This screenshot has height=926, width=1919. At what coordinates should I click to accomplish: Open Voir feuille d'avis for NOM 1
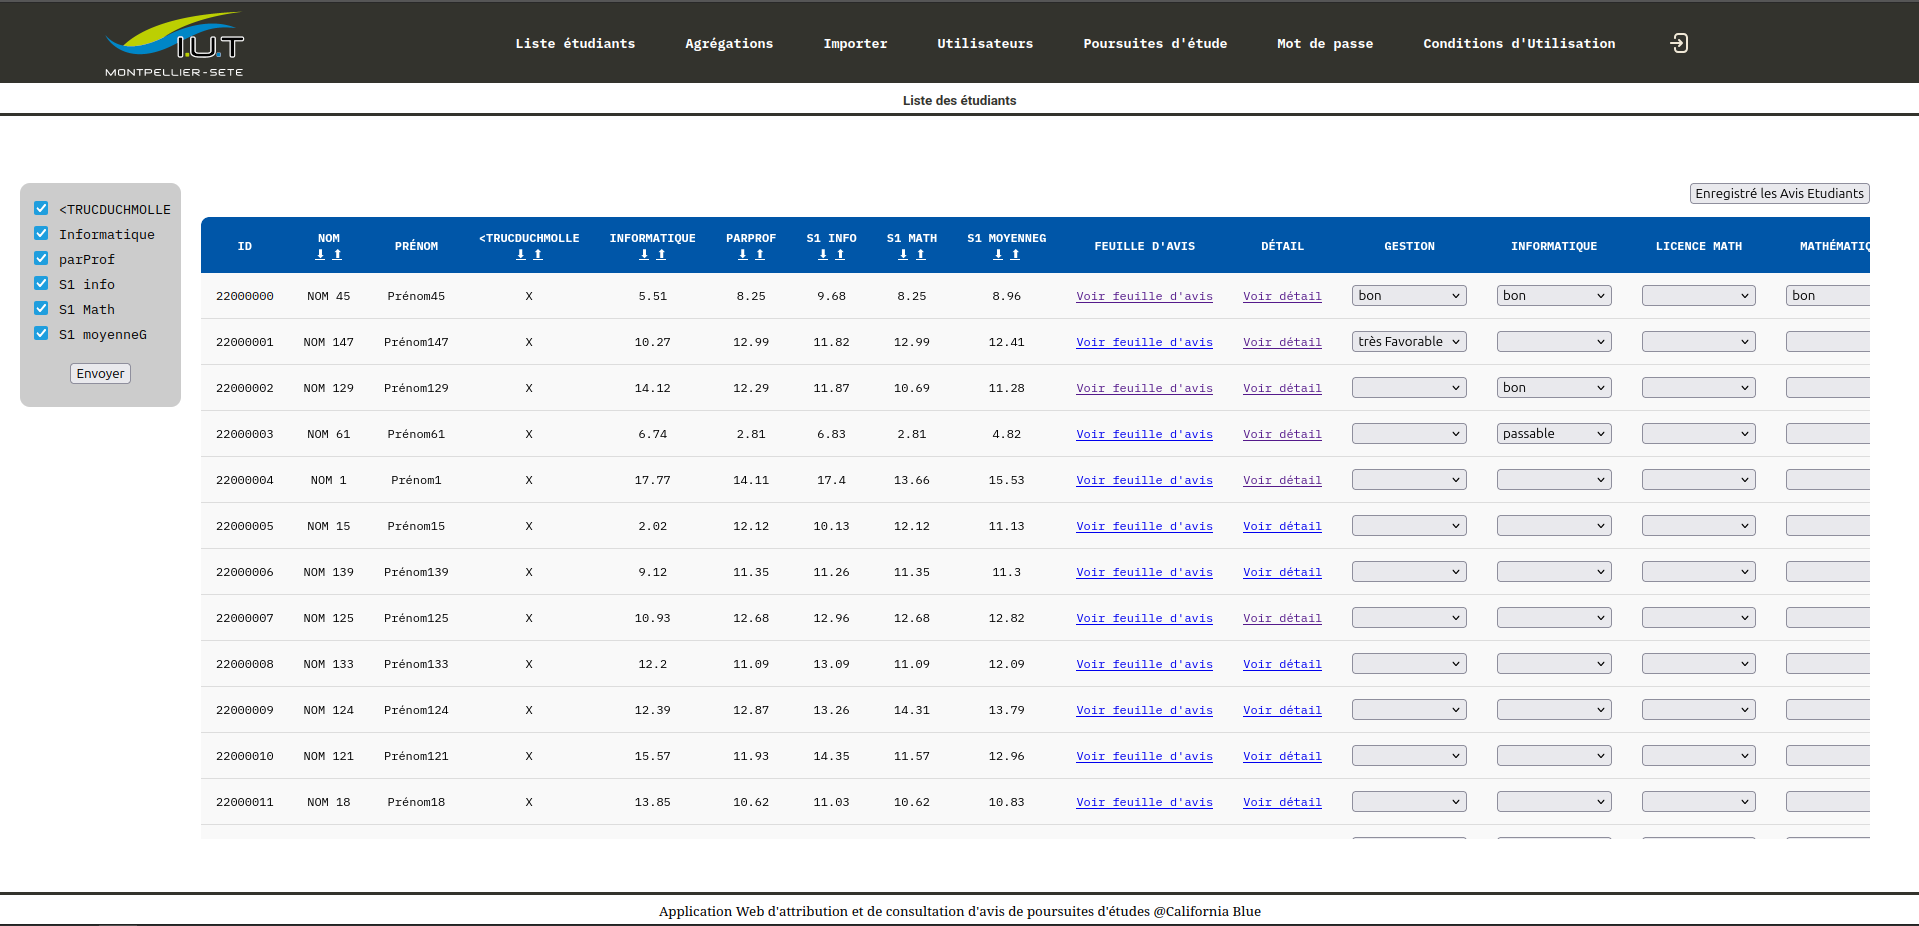(x=1143, y=480)
